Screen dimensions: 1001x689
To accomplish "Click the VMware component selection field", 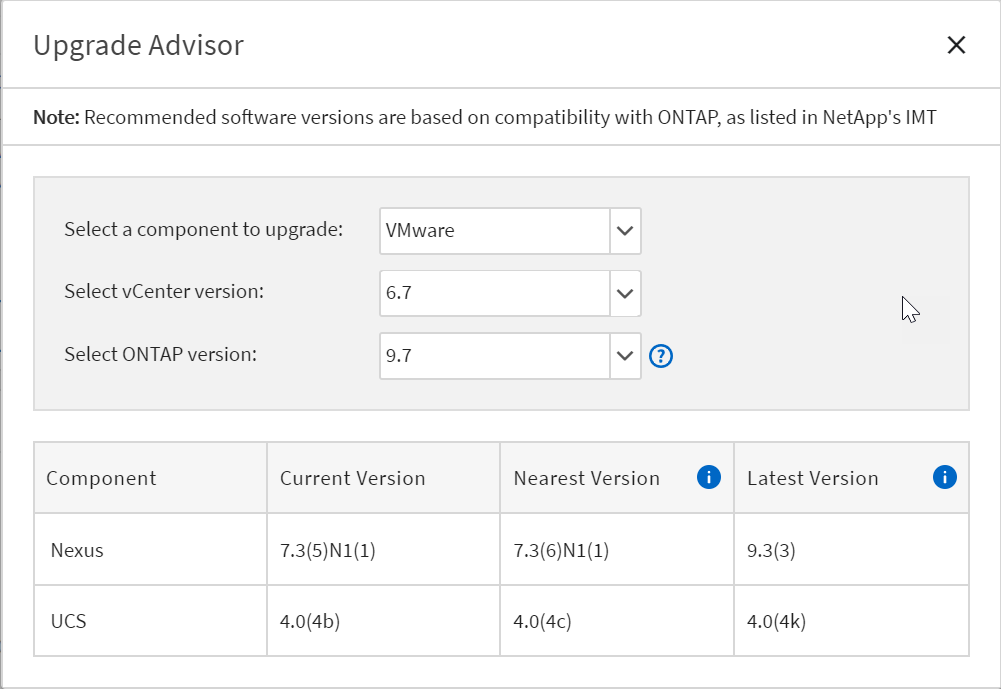I will click(495, 231).
